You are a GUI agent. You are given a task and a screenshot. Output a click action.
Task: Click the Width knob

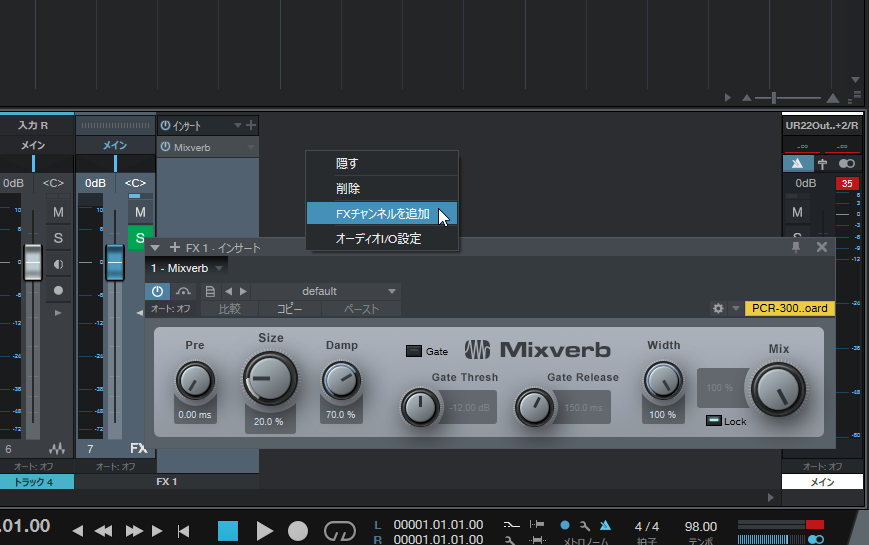click(663, 380)
